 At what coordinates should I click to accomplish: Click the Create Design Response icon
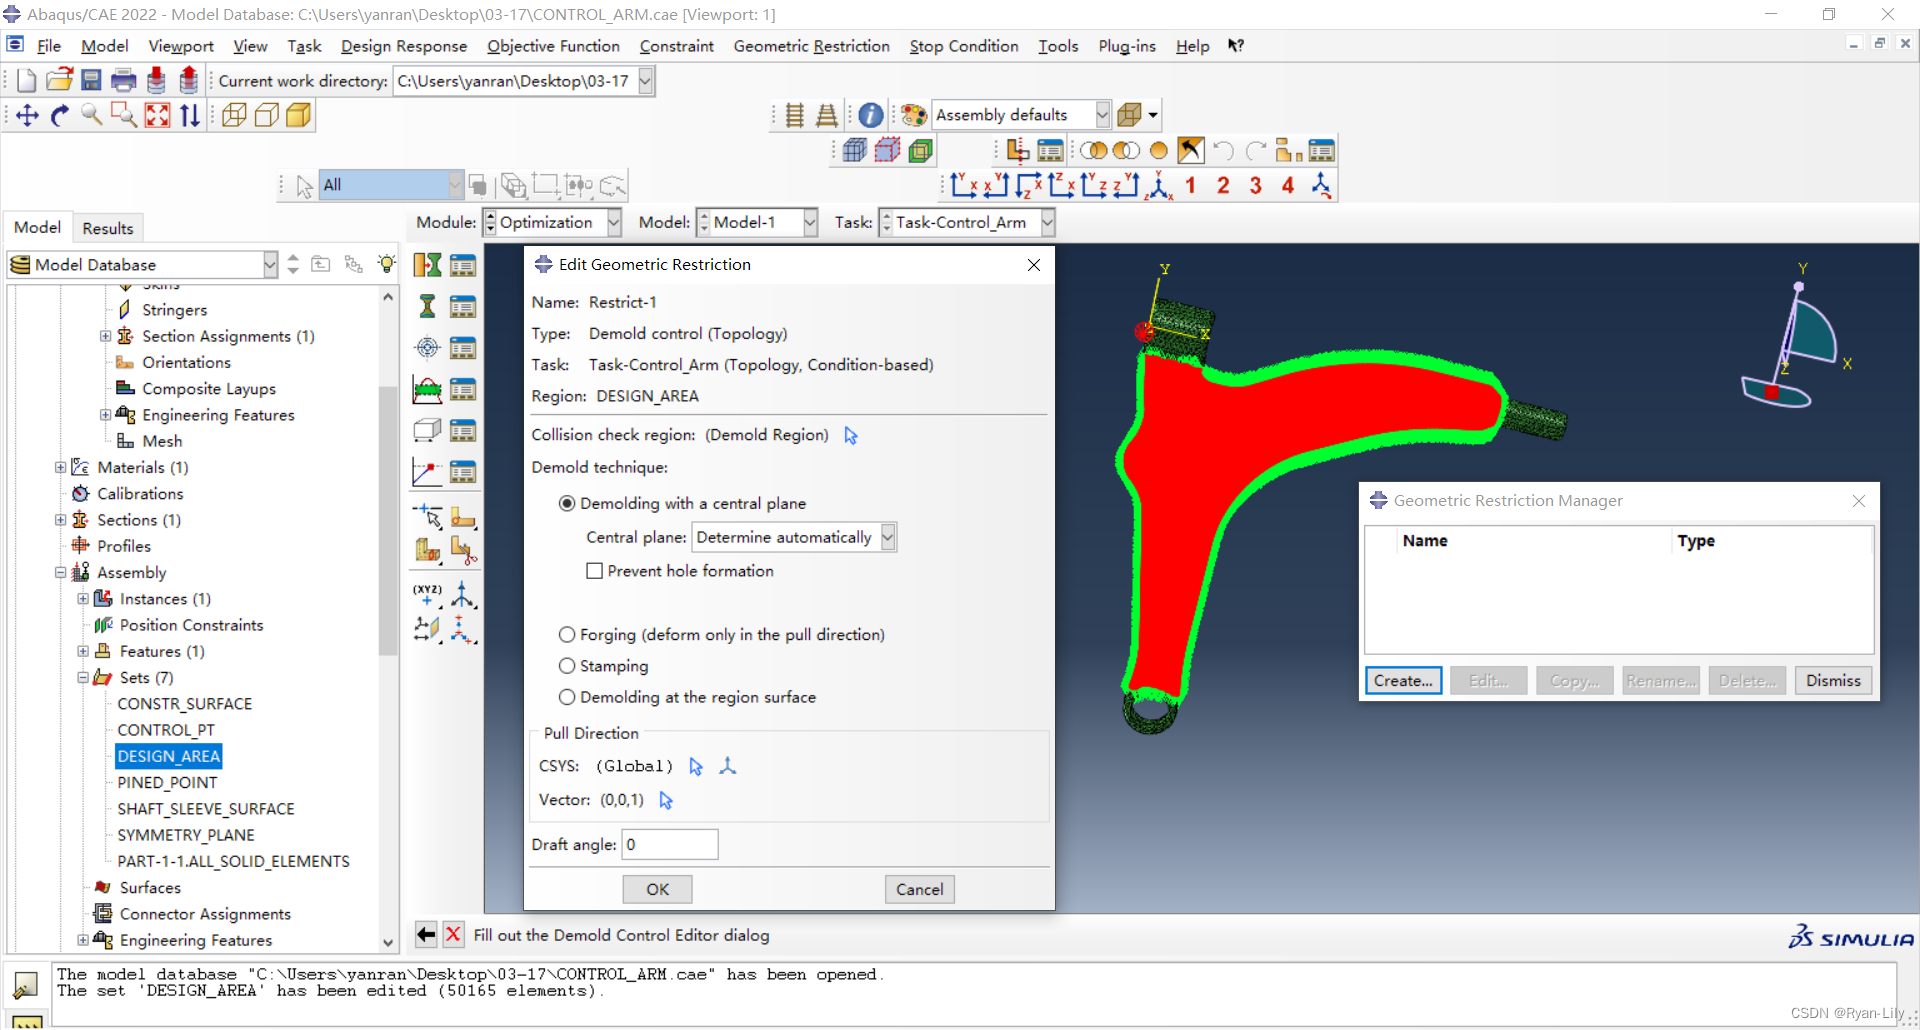[x=427, y=306]
